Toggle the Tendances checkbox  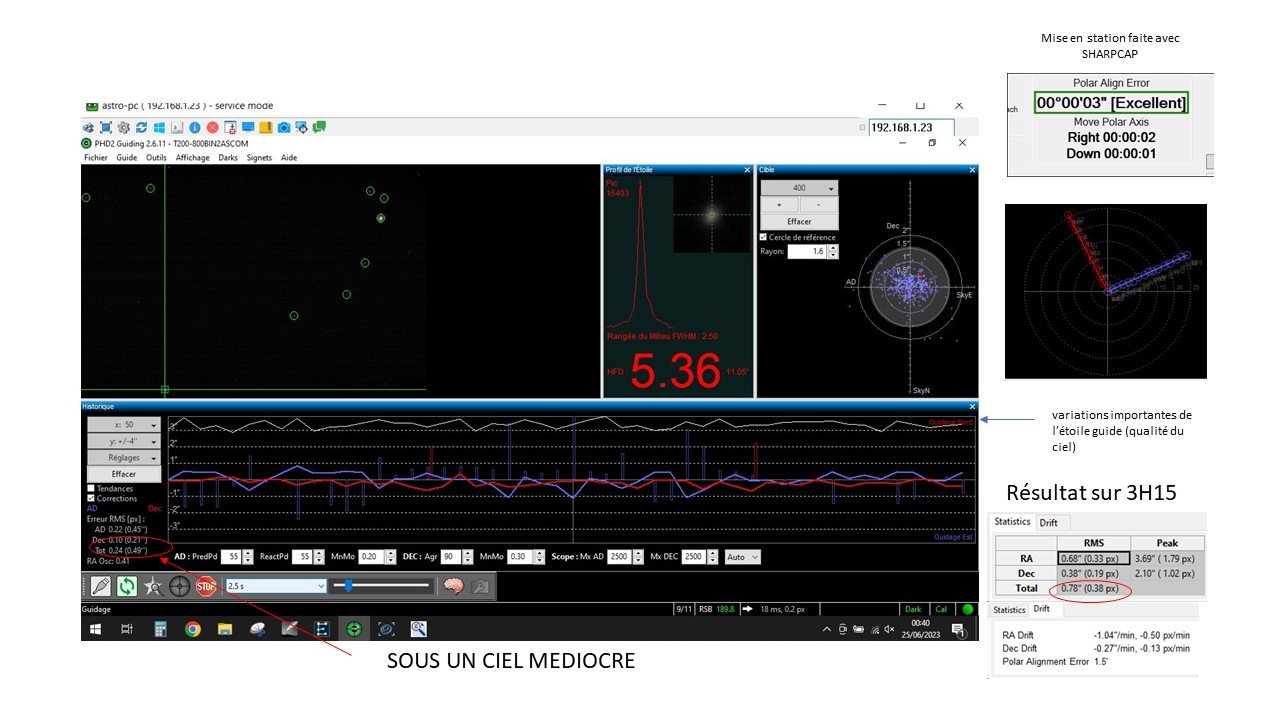click(x=91, y=489)
